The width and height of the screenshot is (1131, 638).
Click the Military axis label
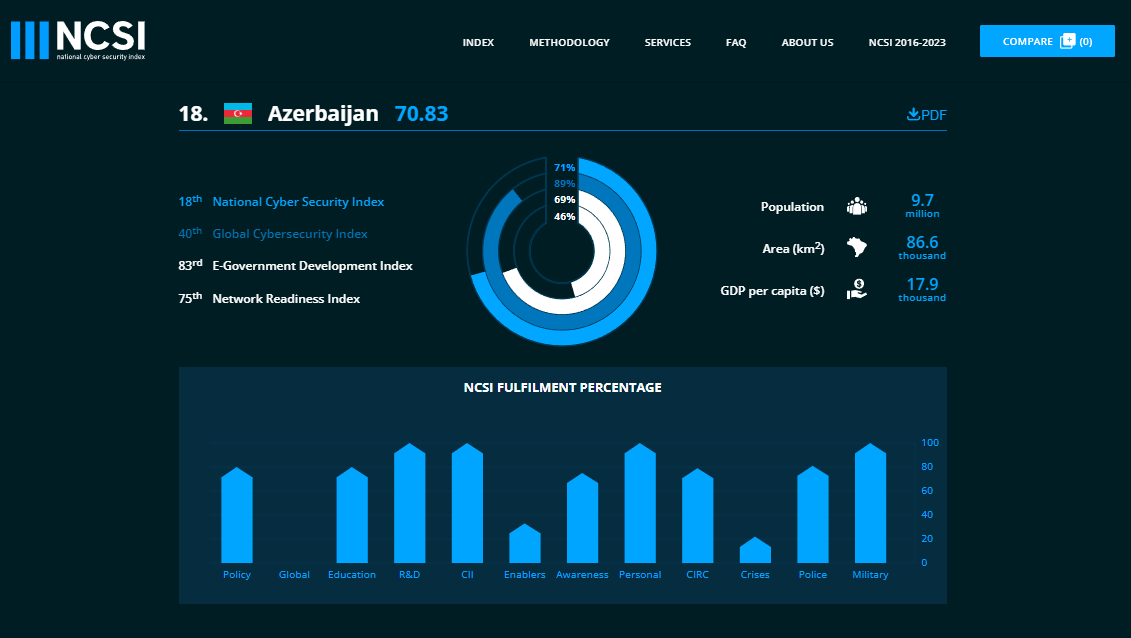tap(871, 575)
